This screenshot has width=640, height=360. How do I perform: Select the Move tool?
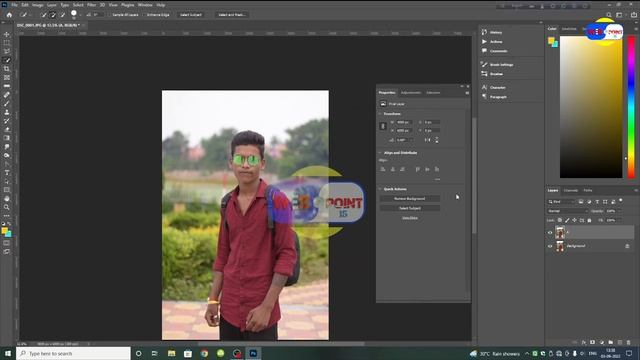(7, 34)
